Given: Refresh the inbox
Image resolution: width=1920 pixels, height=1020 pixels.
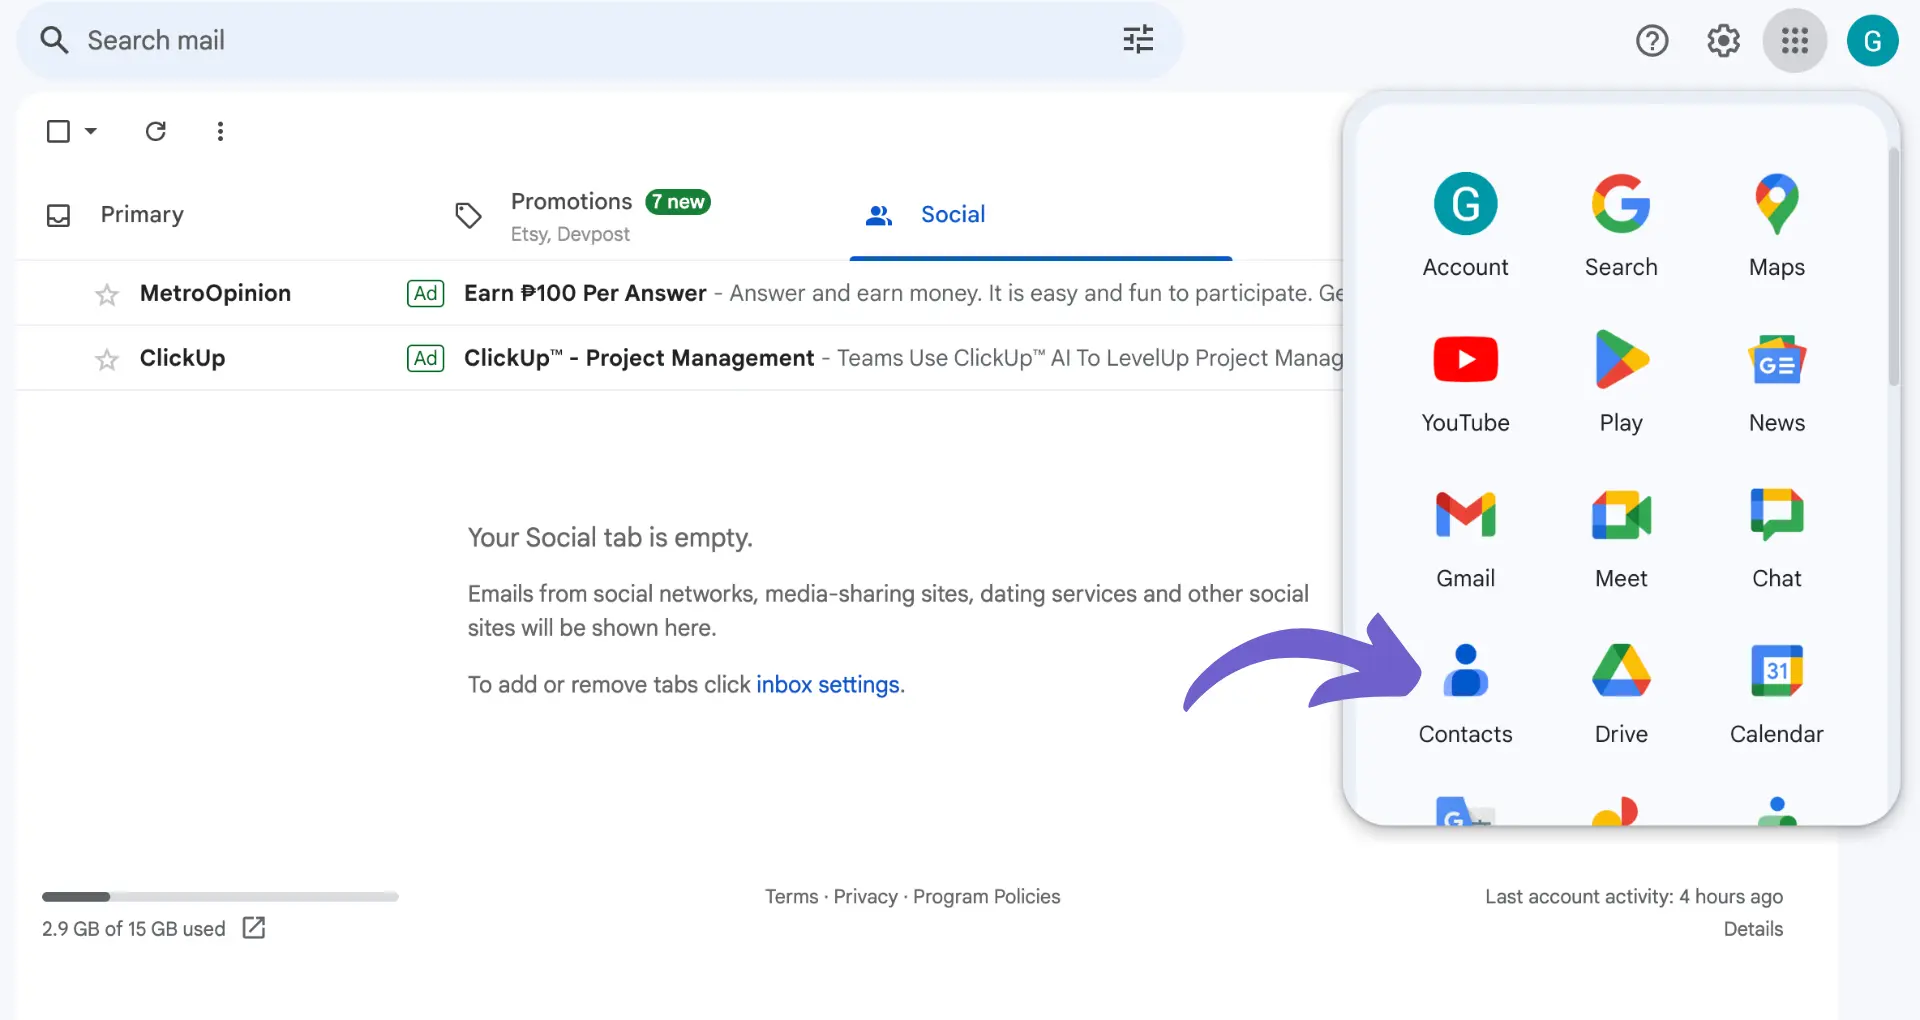Looking at the screenshot, I should (155, 131).
